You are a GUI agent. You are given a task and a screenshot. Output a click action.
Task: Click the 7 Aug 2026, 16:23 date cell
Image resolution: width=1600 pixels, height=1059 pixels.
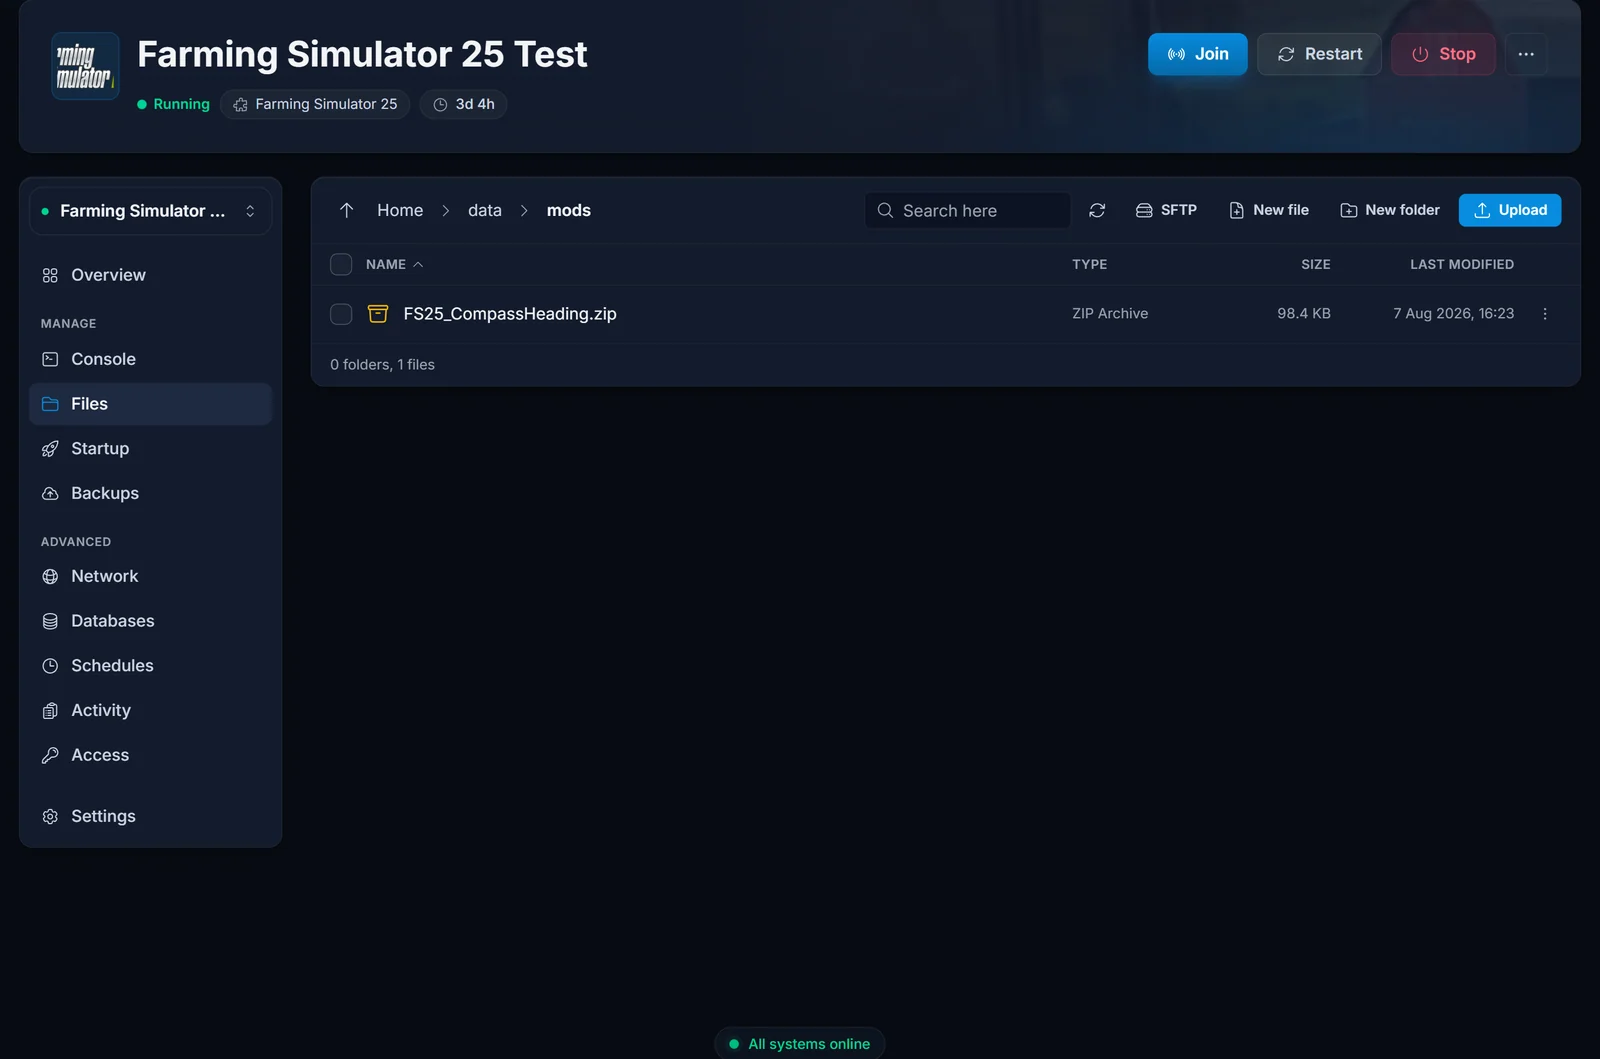click(1454, 314)
